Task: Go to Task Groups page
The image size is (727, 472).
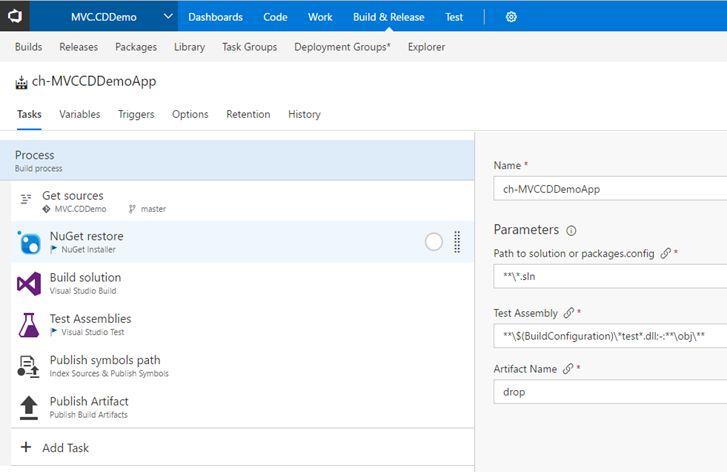Action: click(x=249, y=47)
